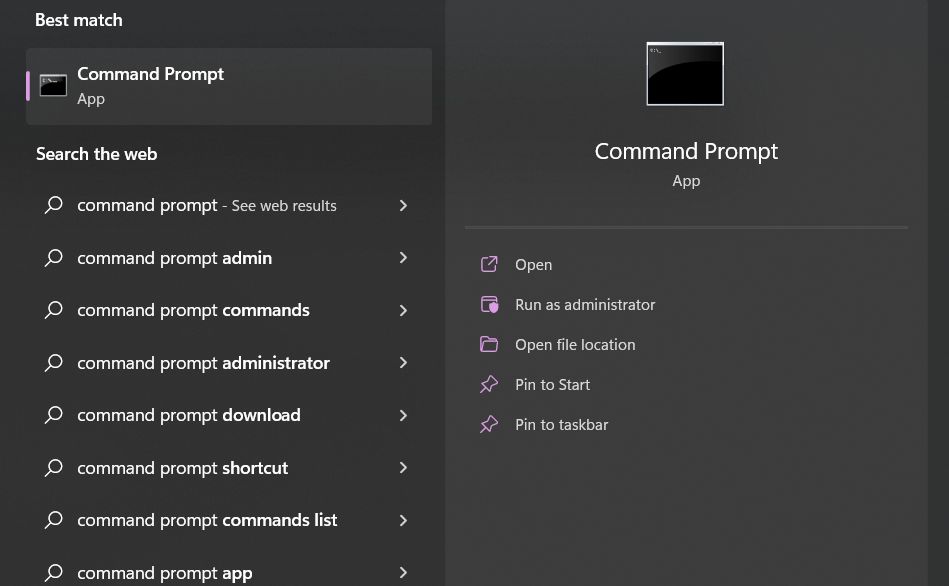Click the Open file location folder icon
The image size is (949, 586).
[x=489, y=344]
